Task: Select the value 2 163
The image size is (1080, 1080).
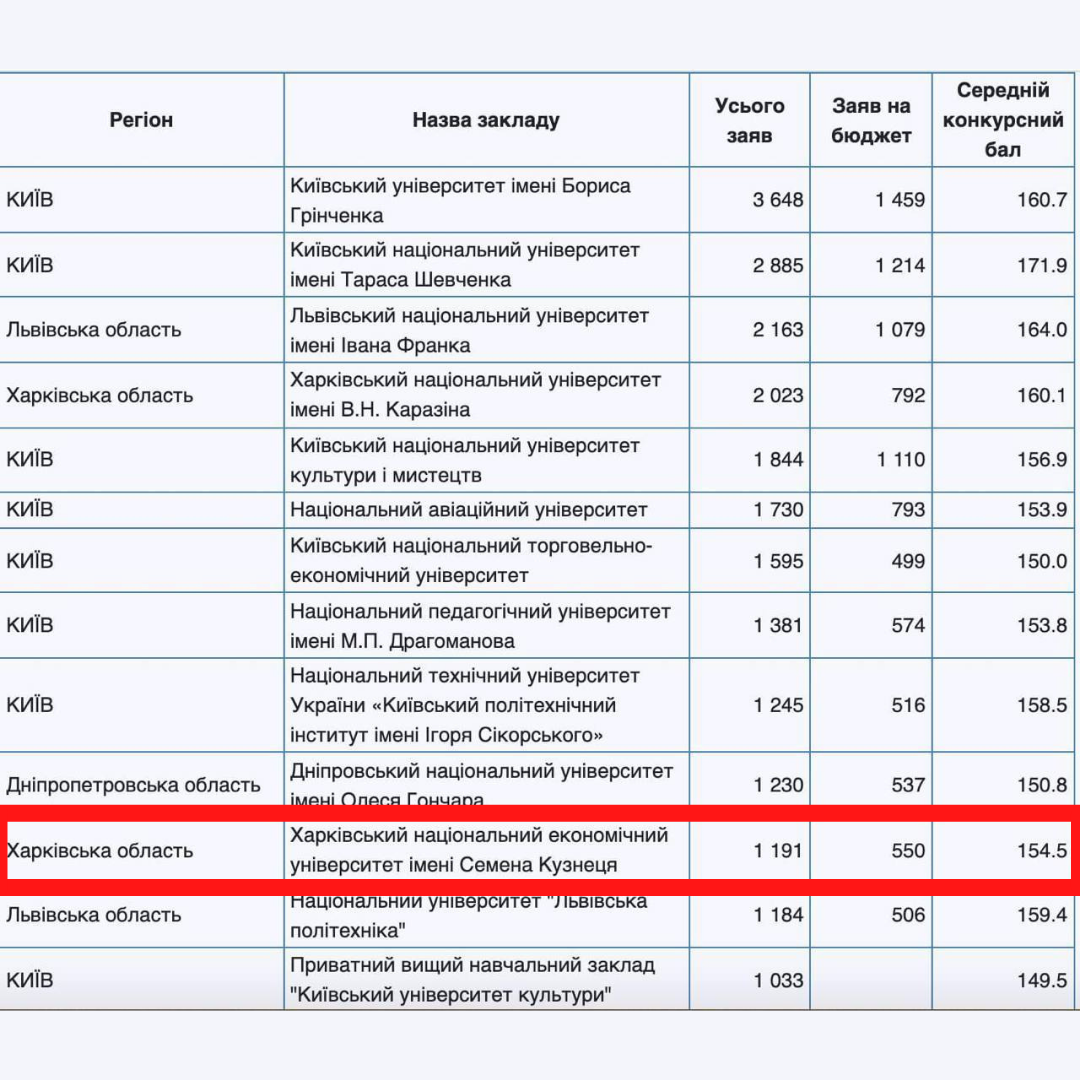Action: pos(778,329)
